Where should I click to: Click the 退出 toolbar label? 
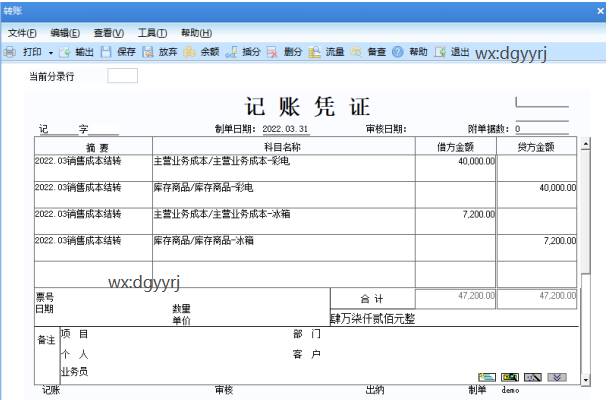[460, 52]
